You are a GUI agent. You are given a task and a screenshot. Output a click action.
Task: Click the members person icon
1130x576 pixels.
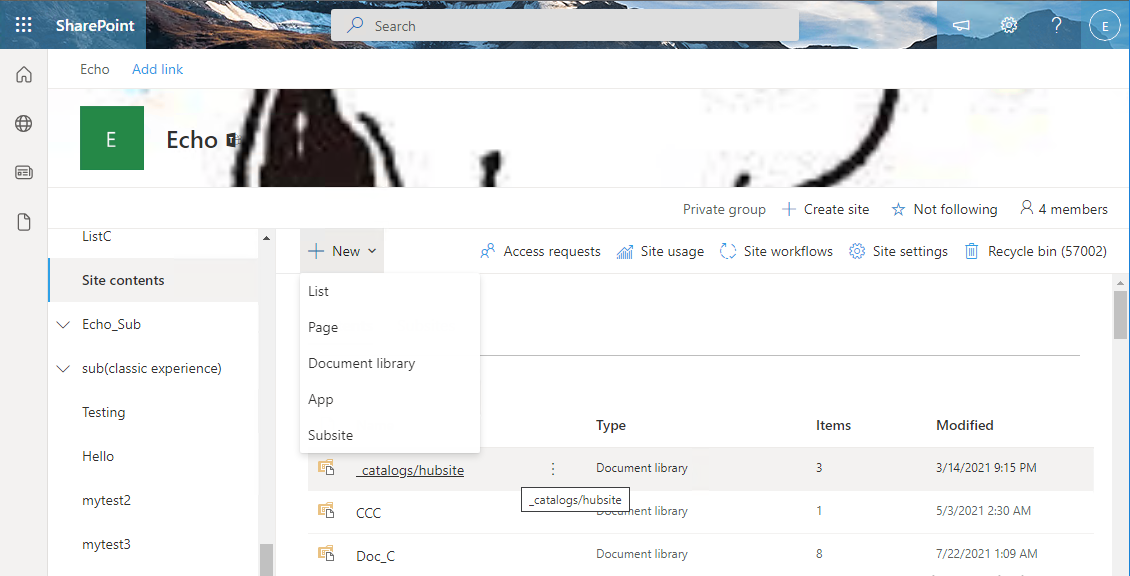click(x=1027, y=208)
